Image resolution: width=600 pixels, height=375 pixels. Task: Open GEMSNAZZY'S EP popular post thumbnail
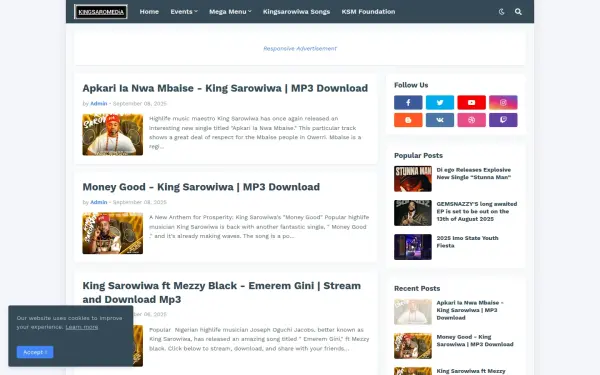tap(413, 213)
